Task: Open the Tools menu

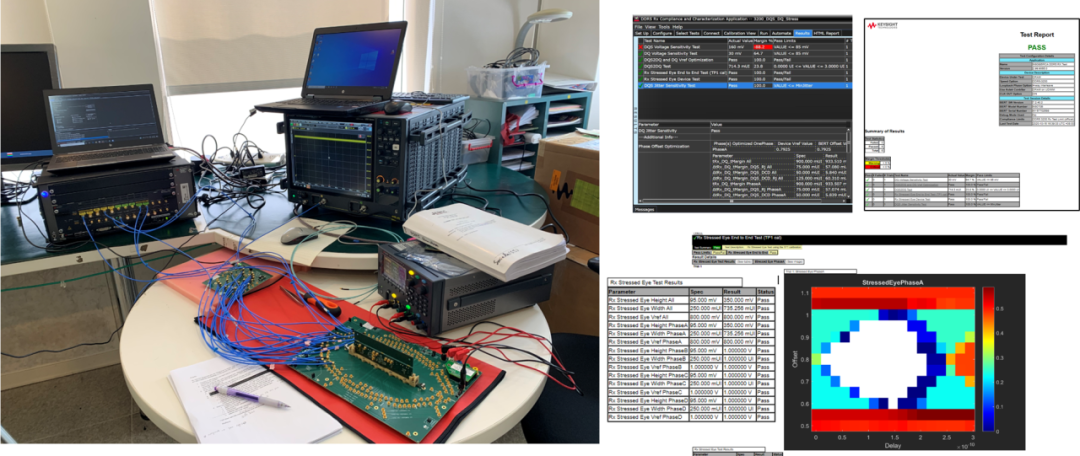Action: 664,27
